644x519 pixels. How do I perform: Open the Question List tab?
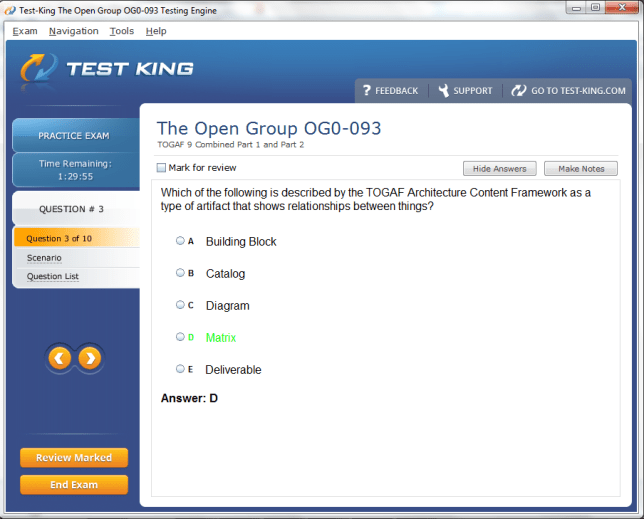(x=53, y=277)
